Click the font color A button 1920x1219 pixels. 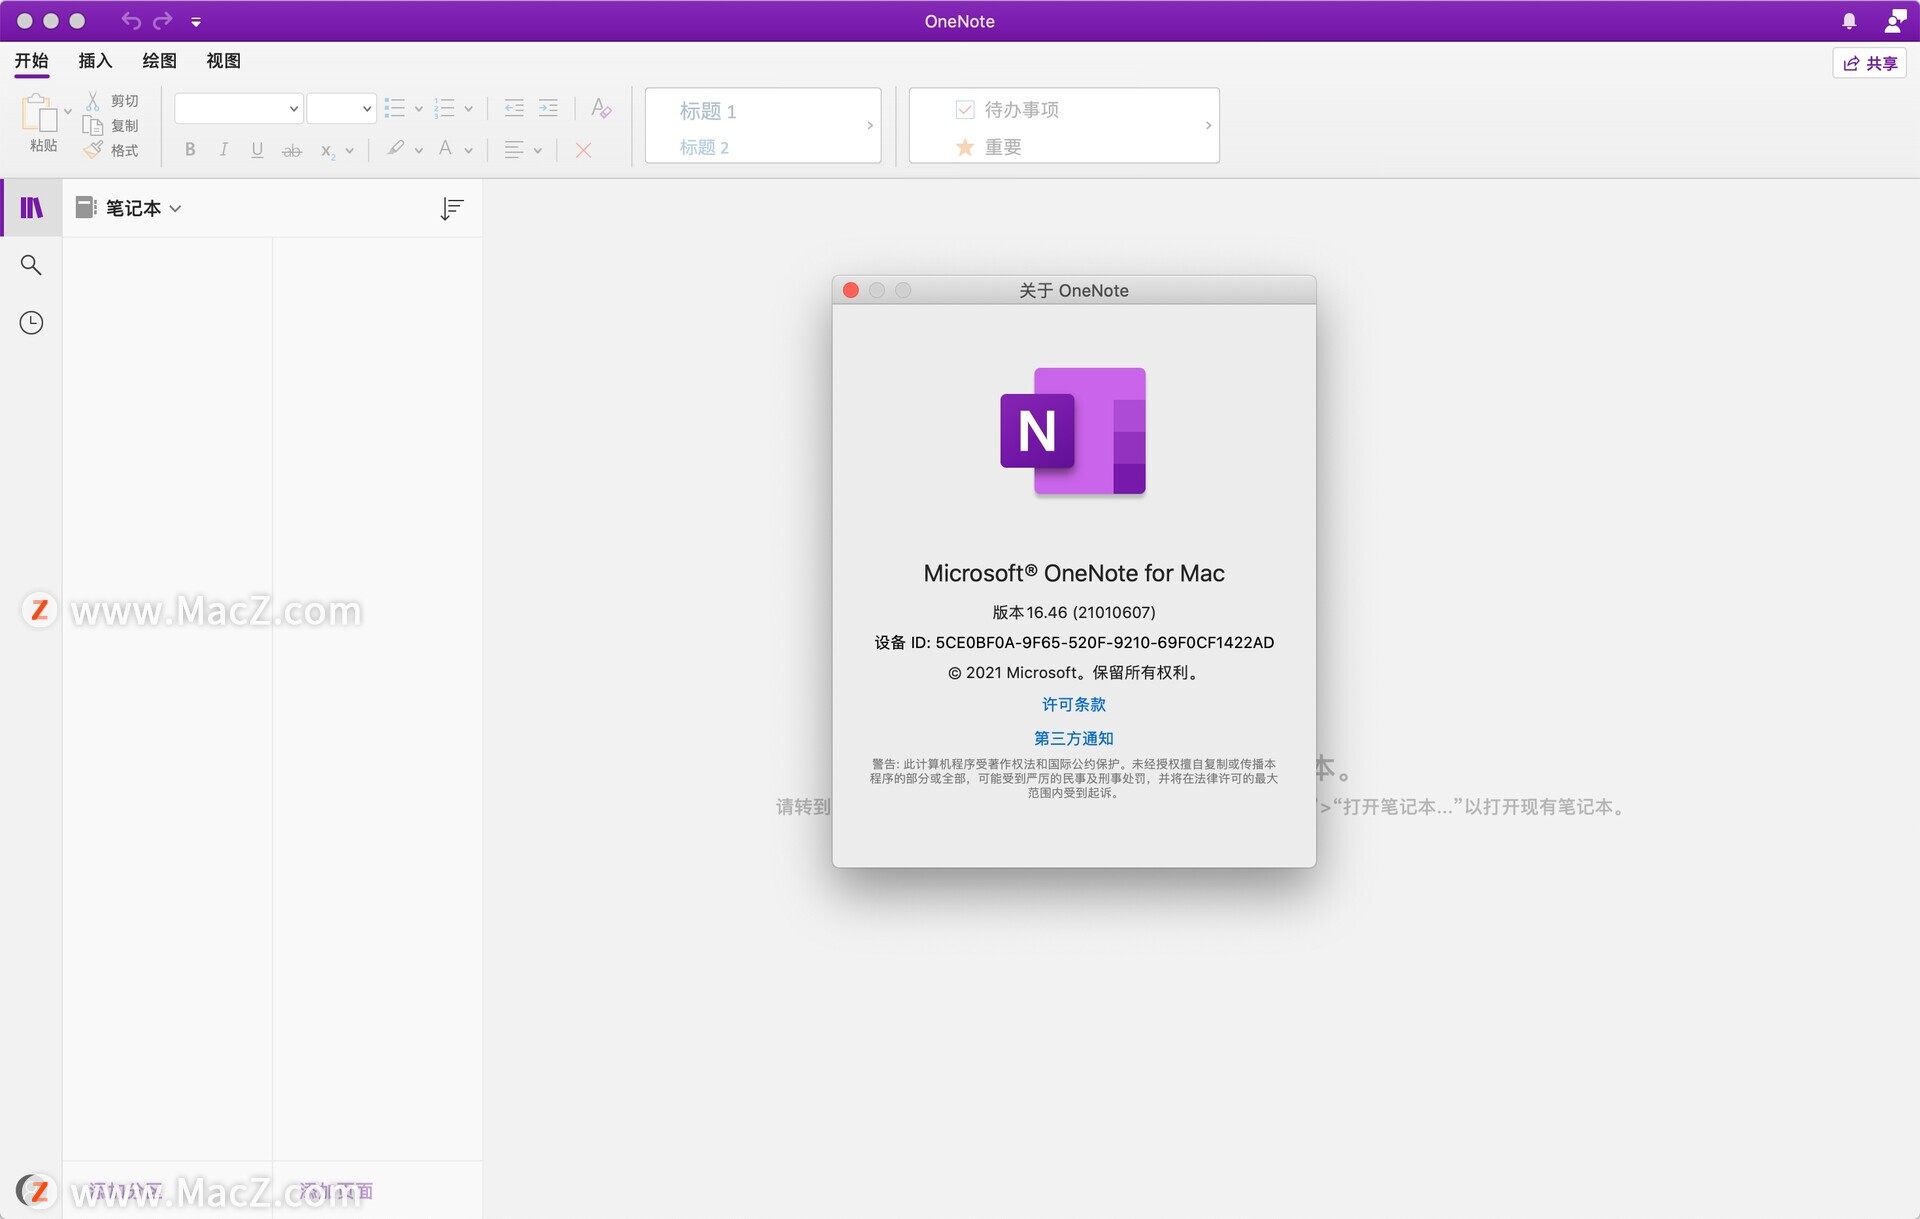click(x=446, y=149)
